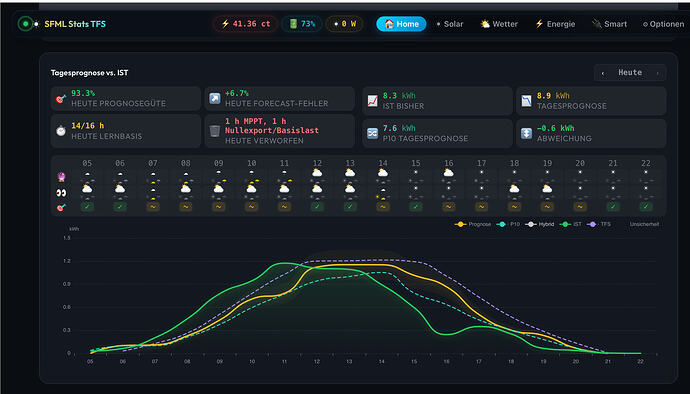690x394 pixels.
Task: Click the green check badge under hour 13
Action: tap(350, 206)
